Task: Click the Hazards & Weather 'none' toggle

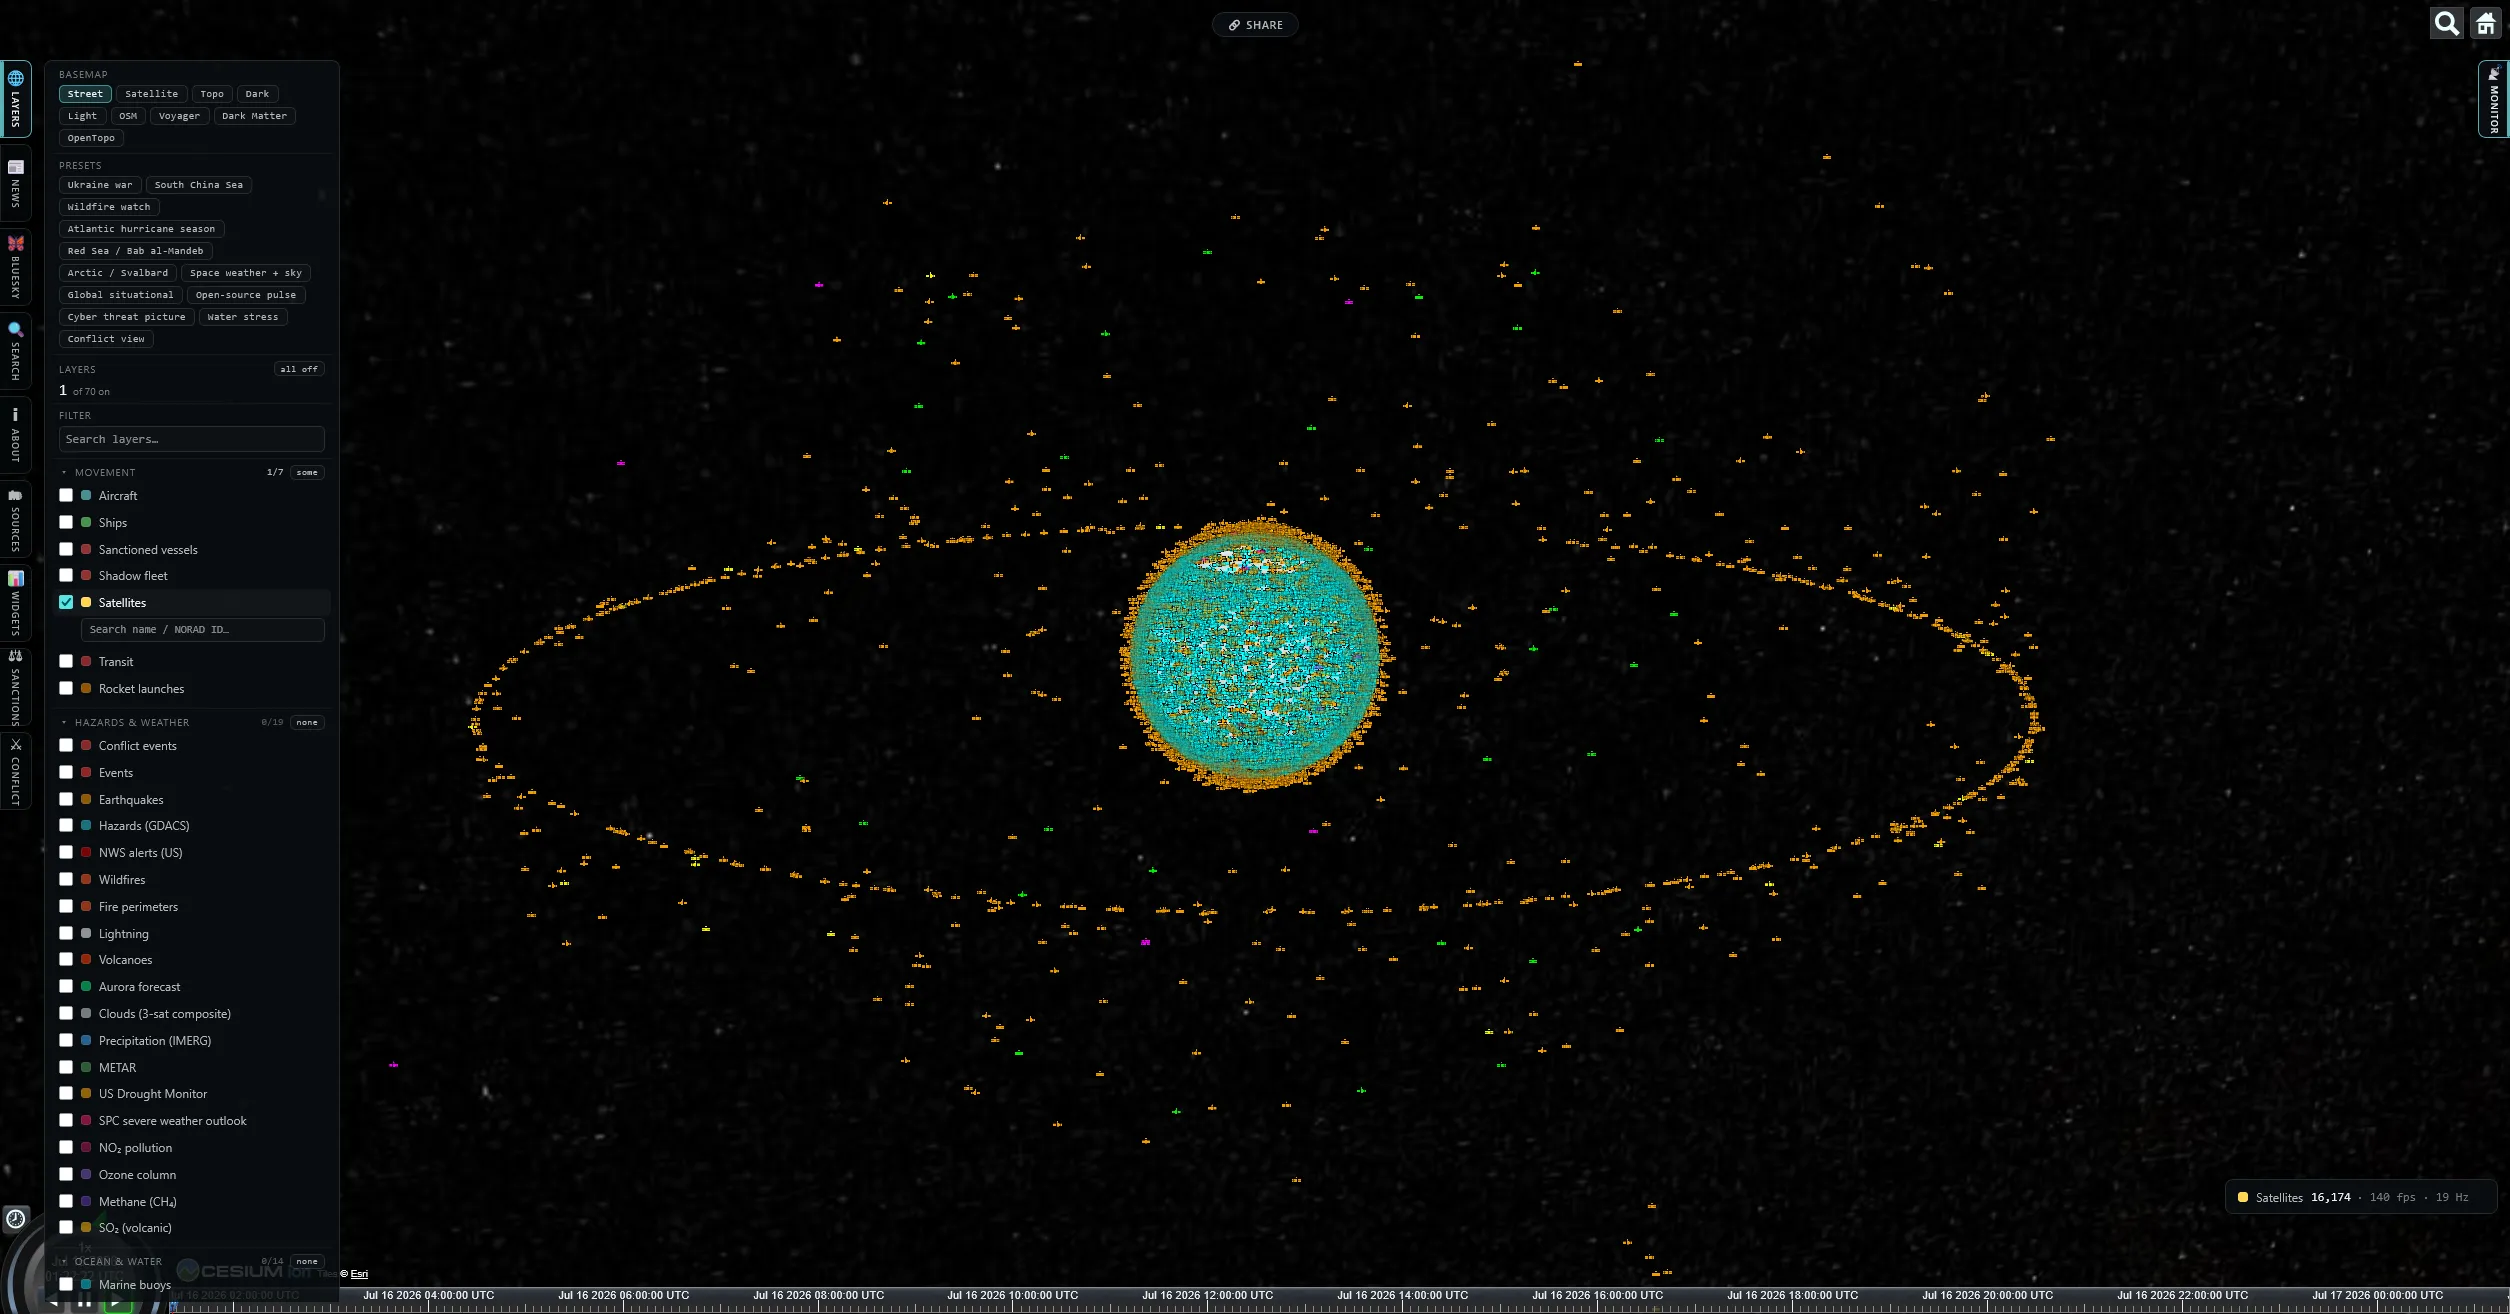Action: pyautogui.click(x=307, y=722)
